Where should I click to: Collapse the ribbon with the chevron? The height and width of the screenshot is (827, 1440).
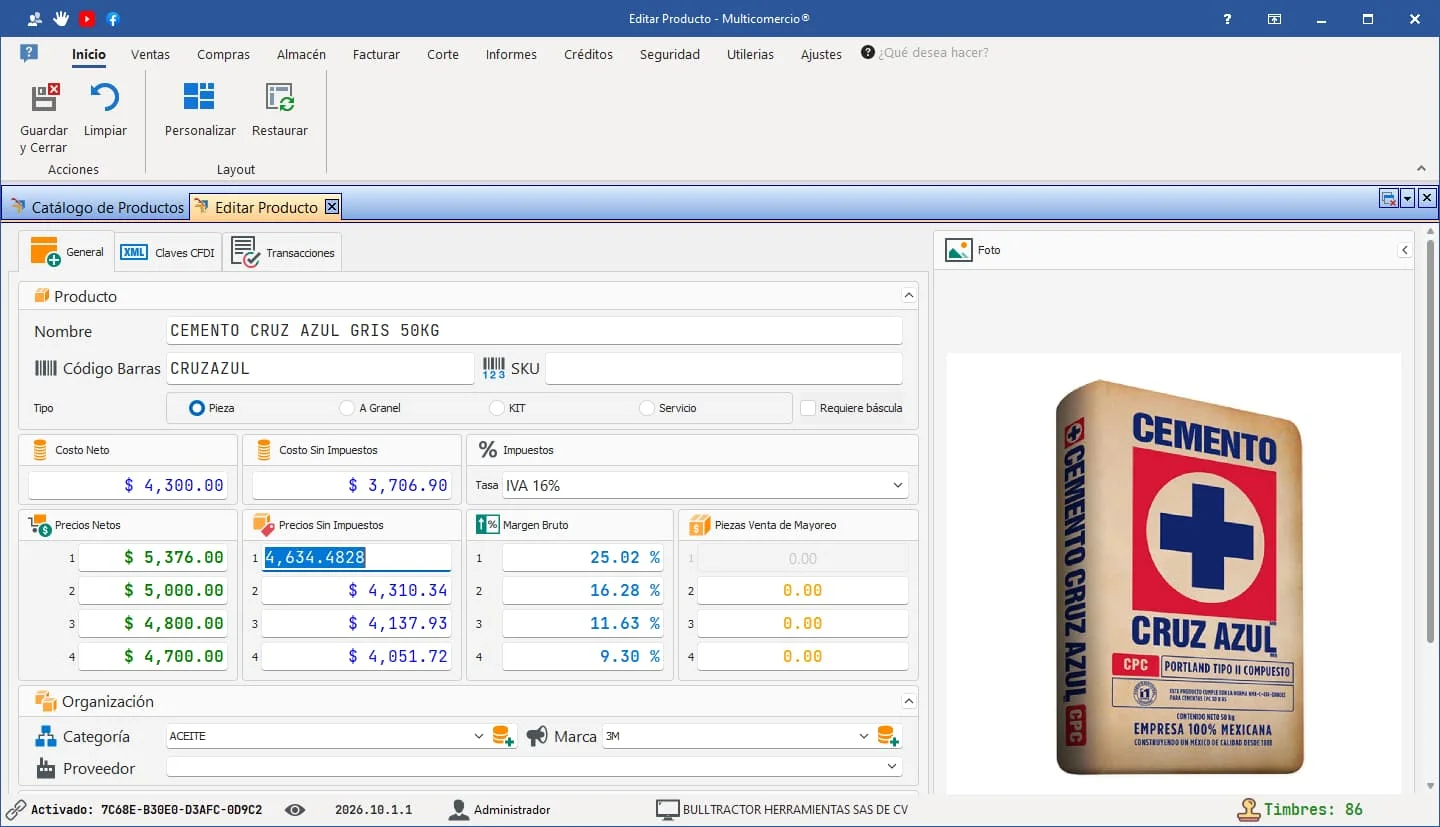coord(1422,168)
